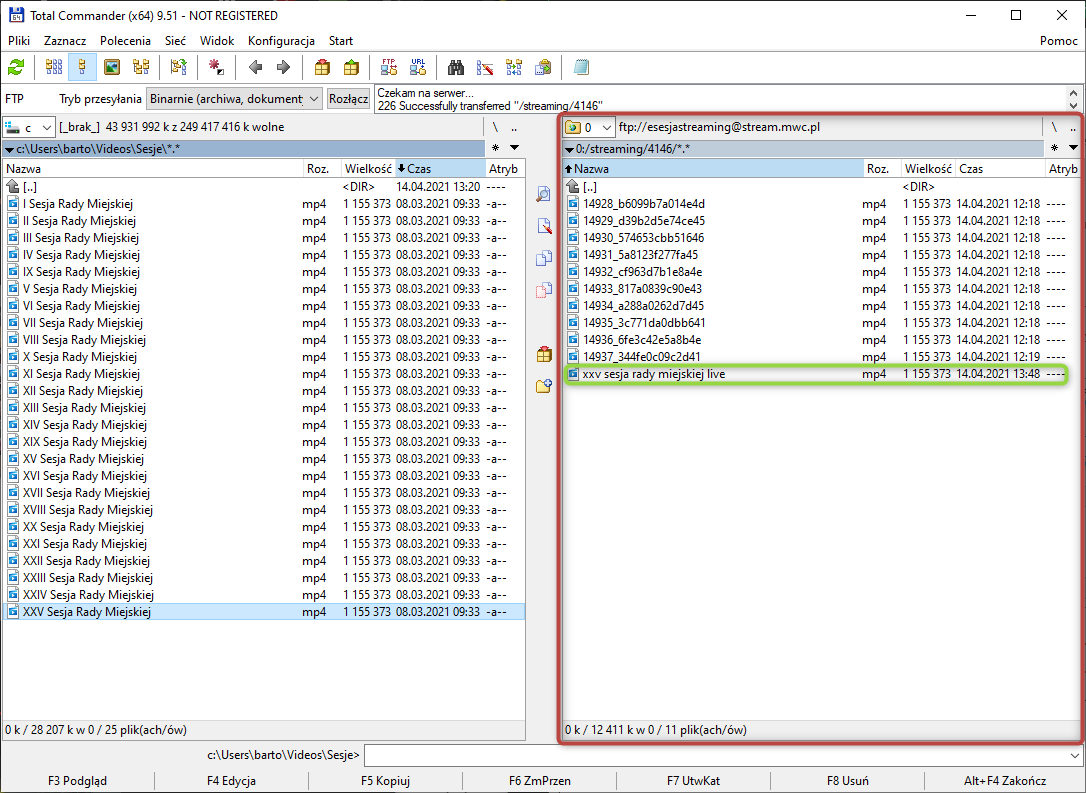Click the Pack files toolbar icon
The image size is (1086, 793).
coord(322,68)
